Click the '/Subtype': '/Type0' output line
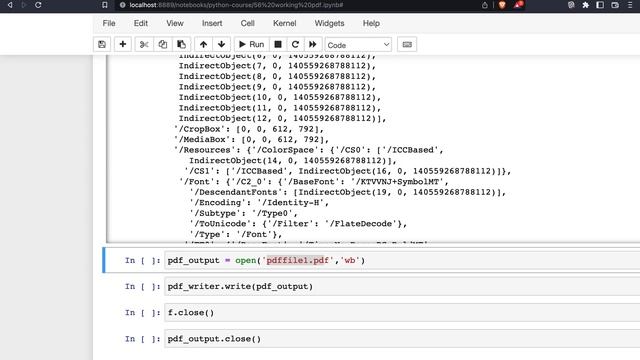The width and height of the screenshot is (640, 360). tap(243, 213)
